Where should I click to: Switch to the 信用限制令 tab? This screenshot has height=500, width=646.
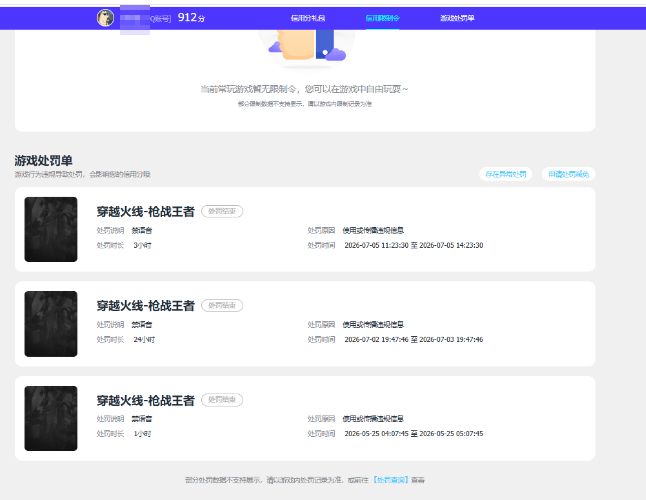382,18
